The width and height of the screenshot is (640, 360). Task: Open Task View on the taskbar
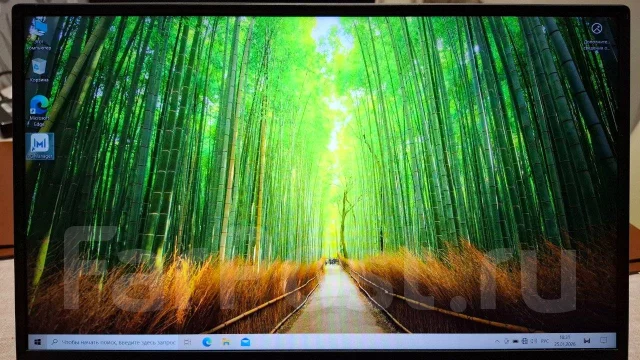(187, 342)
